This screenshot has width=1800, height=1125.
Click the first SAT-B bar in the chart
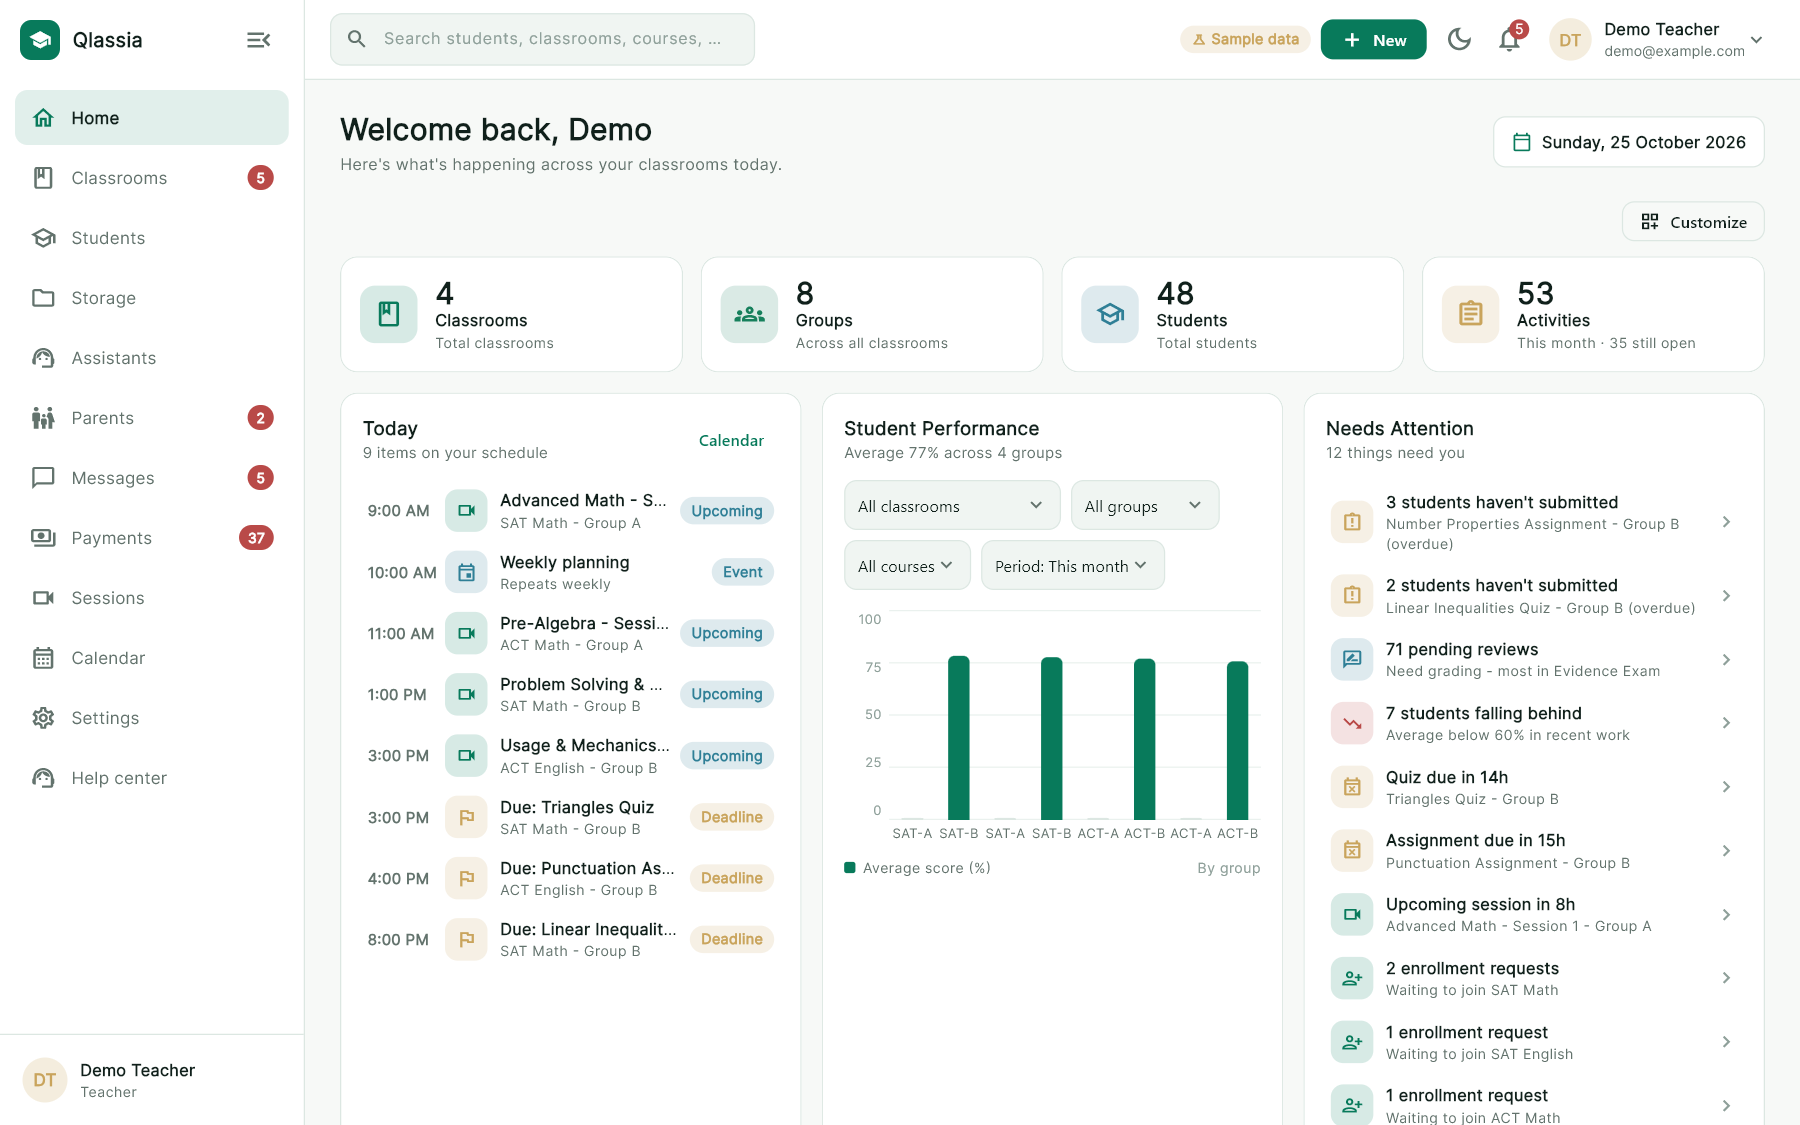pos(959,738)
